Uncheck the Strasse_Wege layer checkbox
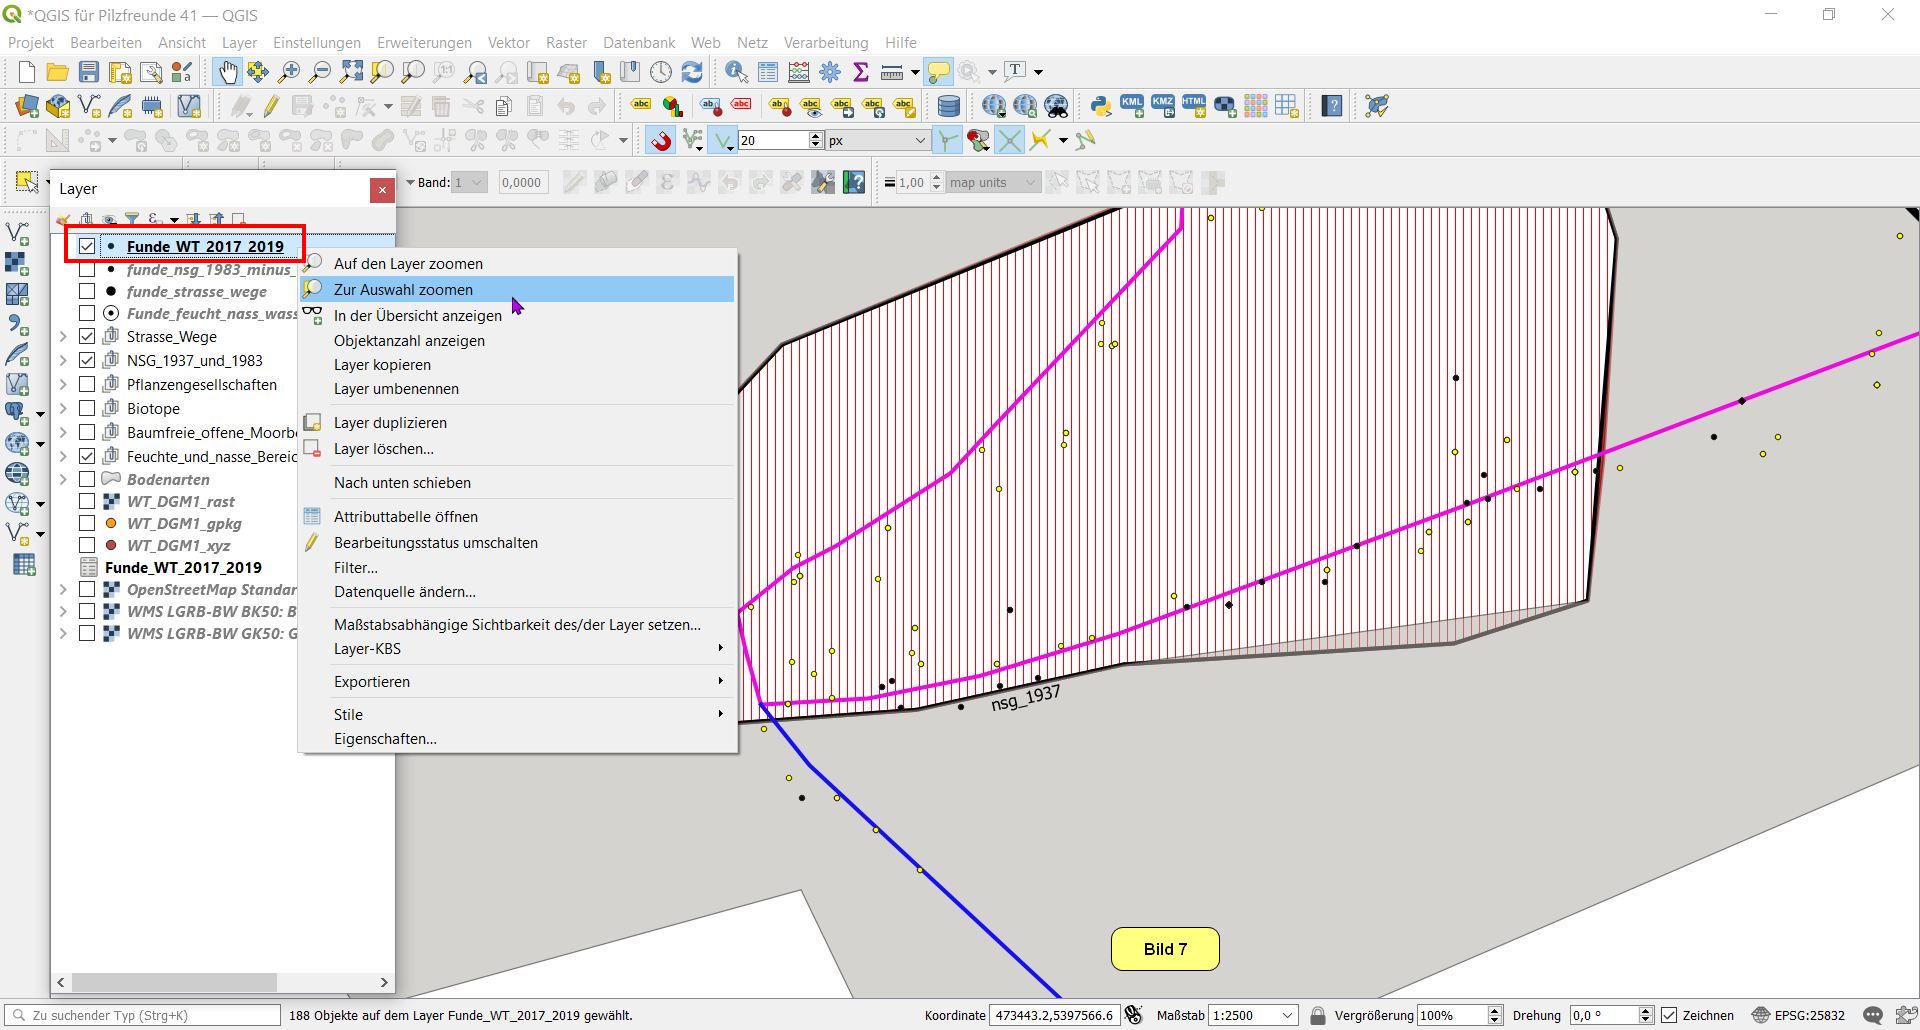Image resolution: width=1920 pixels, height=1030 pixels. 87,336
